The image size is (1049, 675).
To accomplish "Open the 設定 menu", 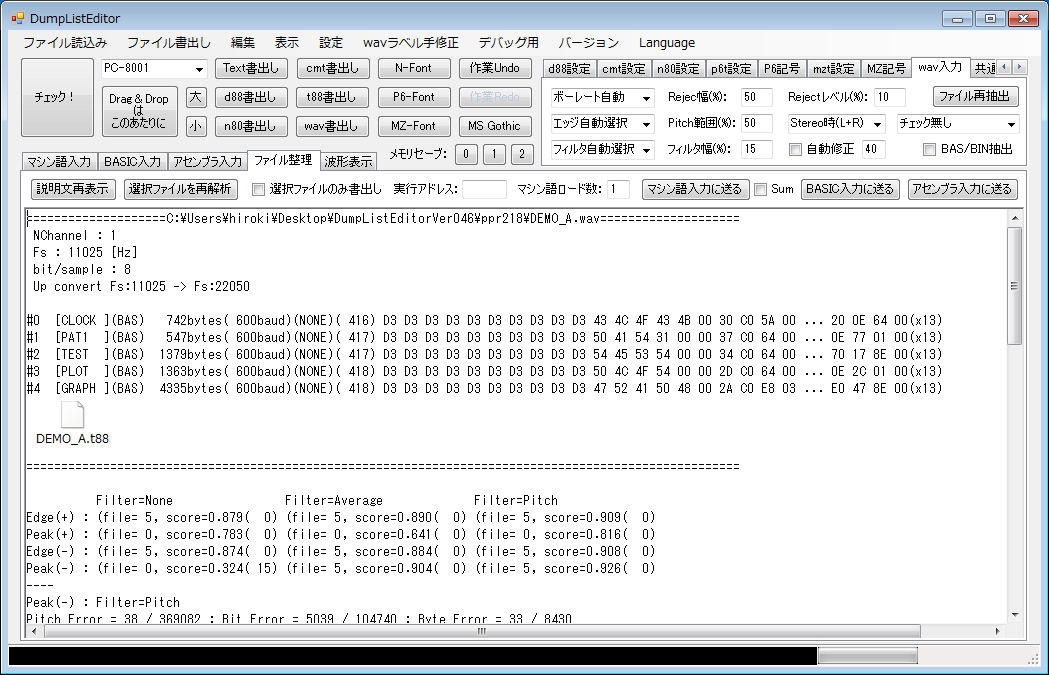I will click(x=330, y=43).
